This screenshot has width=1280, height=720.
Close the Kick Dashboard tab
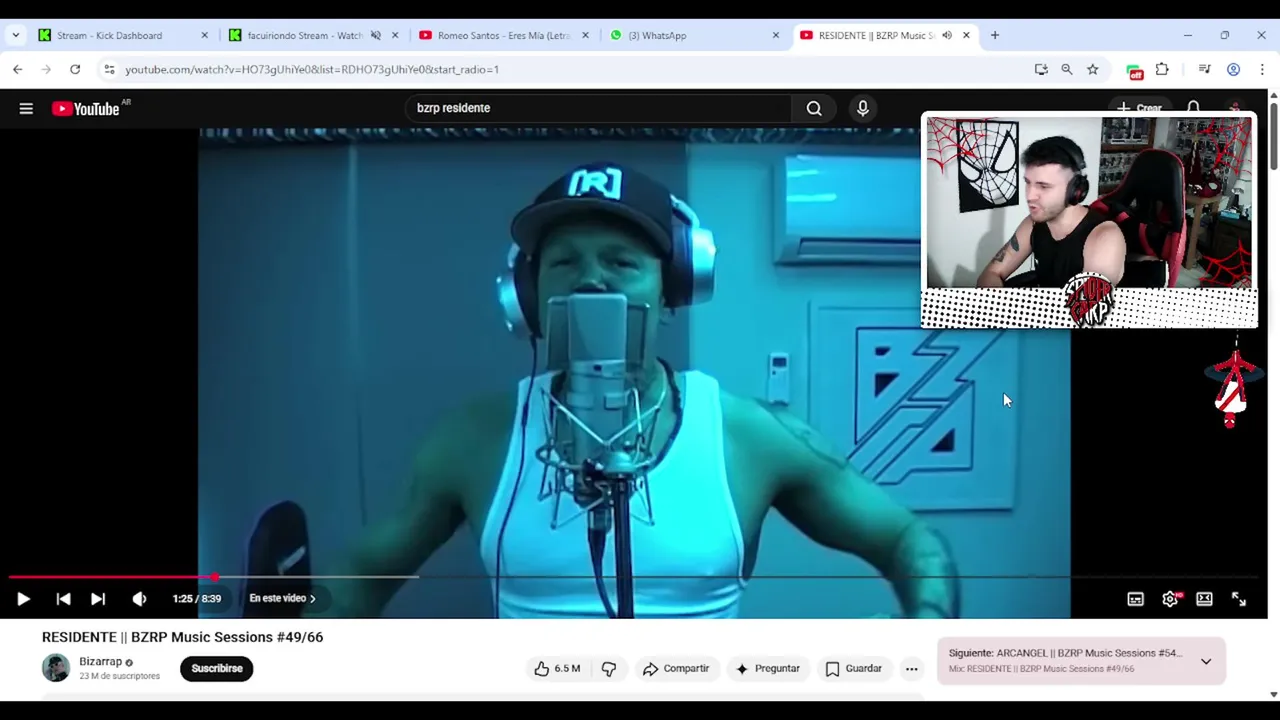tap(205, 35)
